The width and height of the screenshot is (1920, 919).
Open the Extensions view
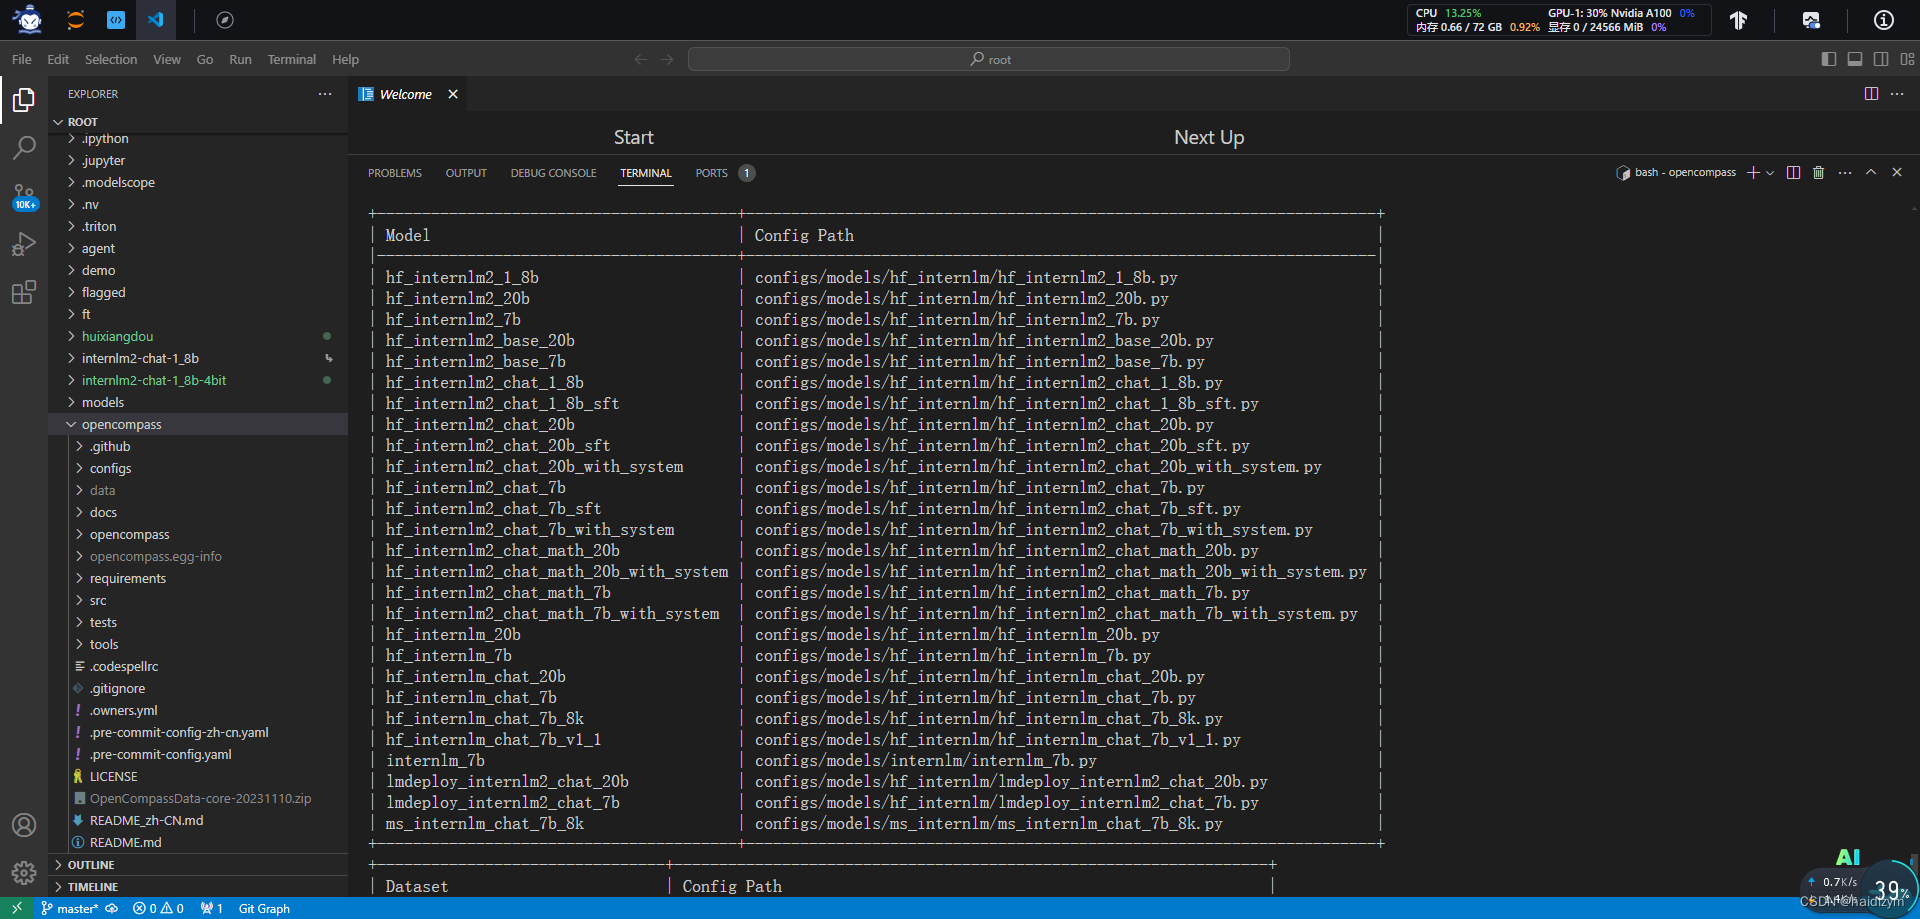pyautogui.click(x=24, y=292)
